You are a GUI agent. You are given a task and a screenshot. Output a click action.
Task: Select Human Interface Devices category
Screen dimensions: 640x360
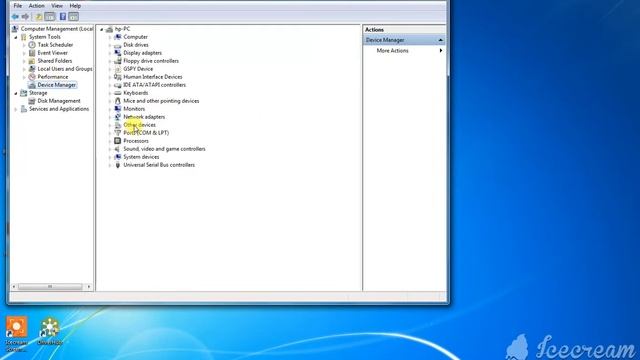click(153, 77)
